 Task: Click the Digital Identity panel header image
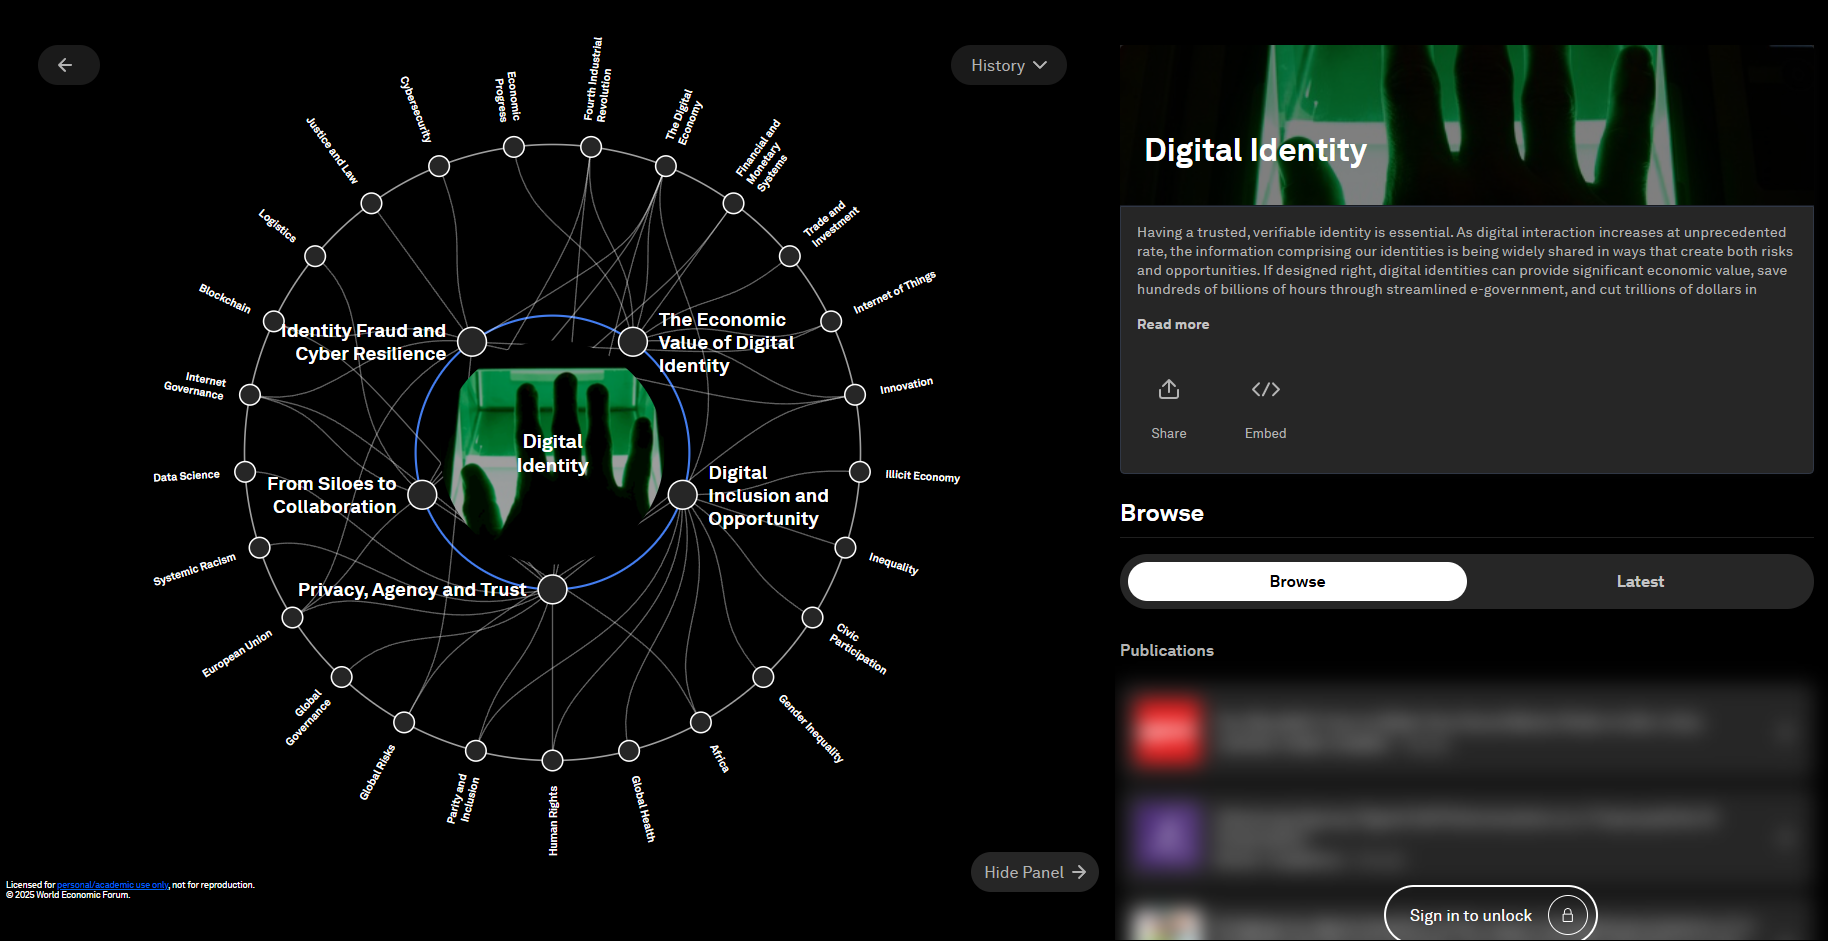(x=1467, y=125)
